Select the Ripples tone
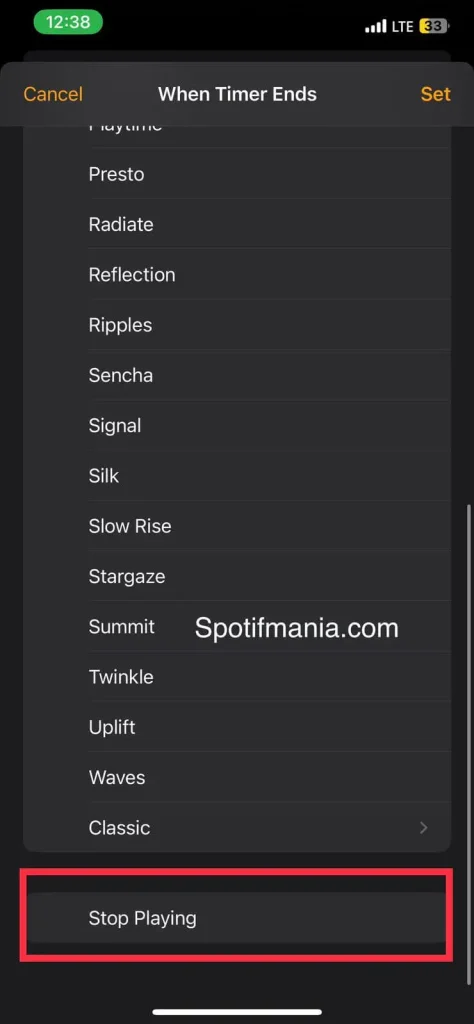The image size is (474, 1024). 237,325
